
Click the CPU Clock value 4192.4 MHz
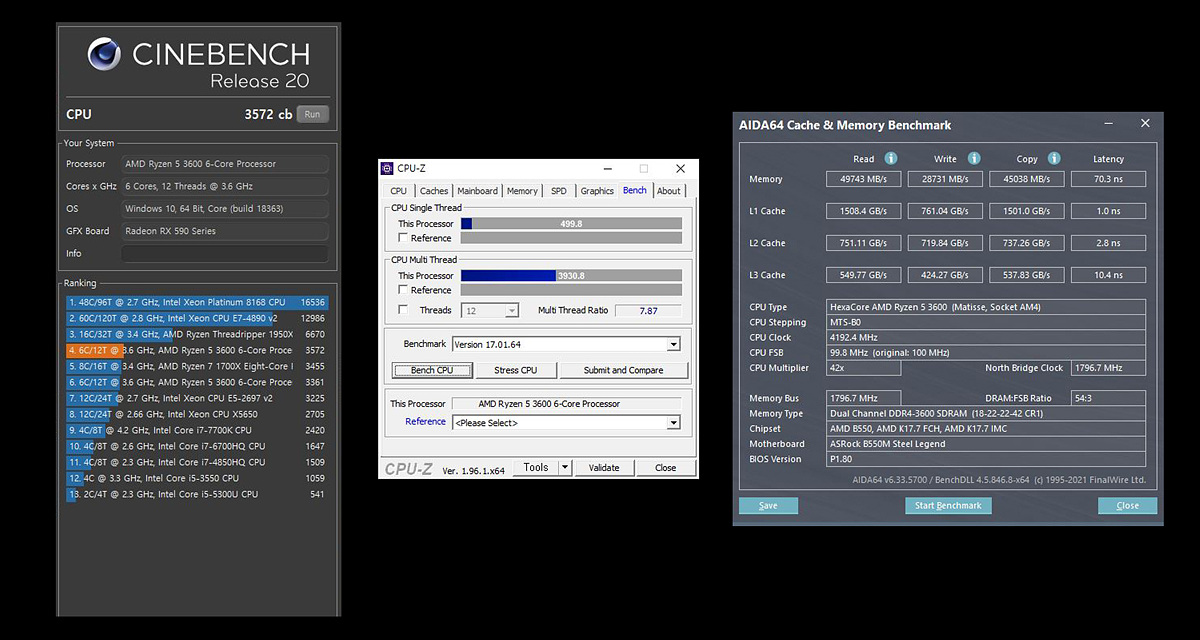tap(986, 338)
